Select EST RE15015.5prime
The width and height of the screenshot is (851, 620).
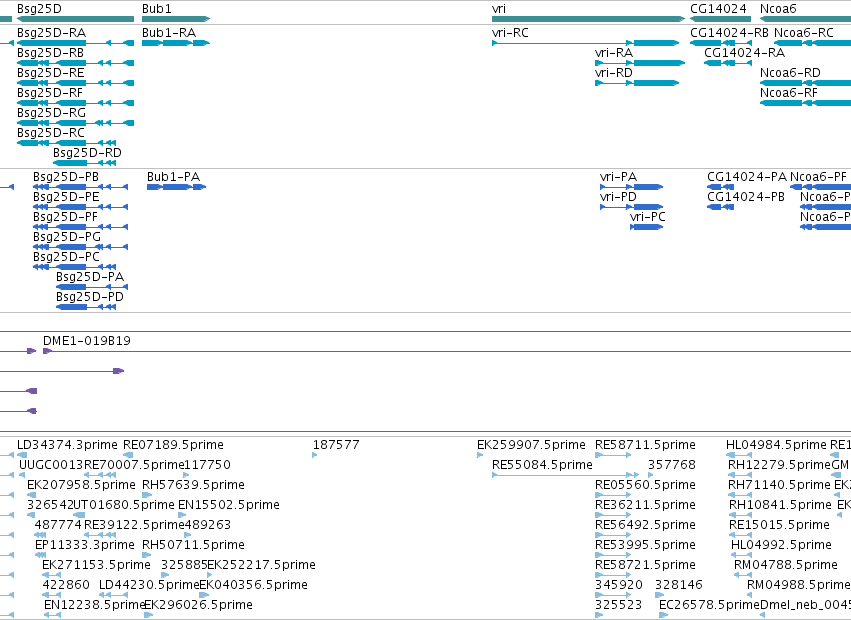tap(740, 535)
